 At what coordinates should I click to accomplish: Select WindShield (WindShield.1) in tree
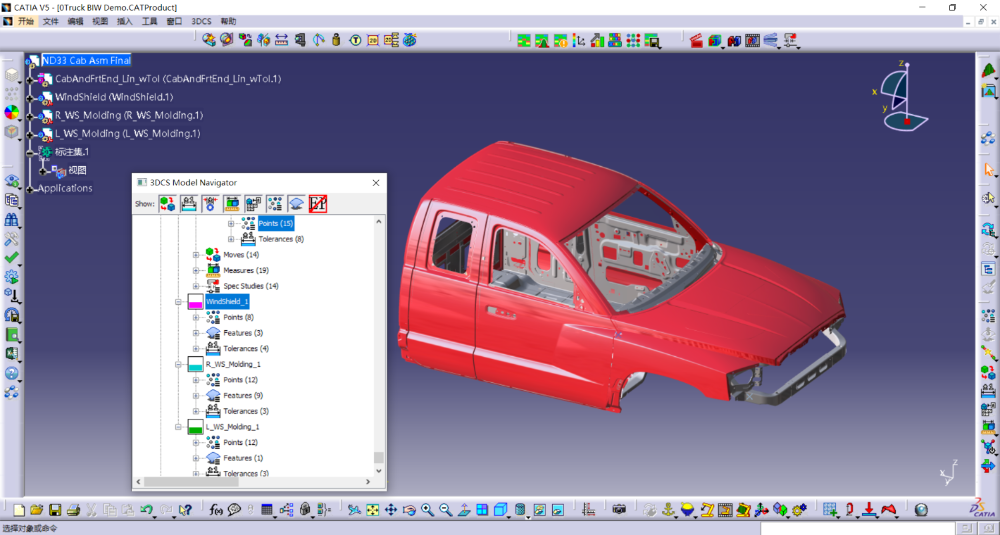click(114, 97)
